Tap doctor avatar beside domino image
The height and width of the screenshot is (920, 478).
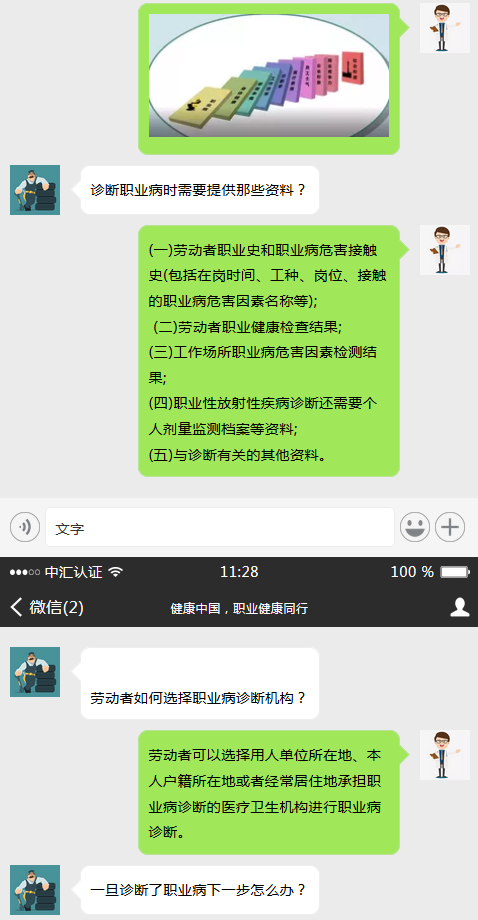[445, 28]
